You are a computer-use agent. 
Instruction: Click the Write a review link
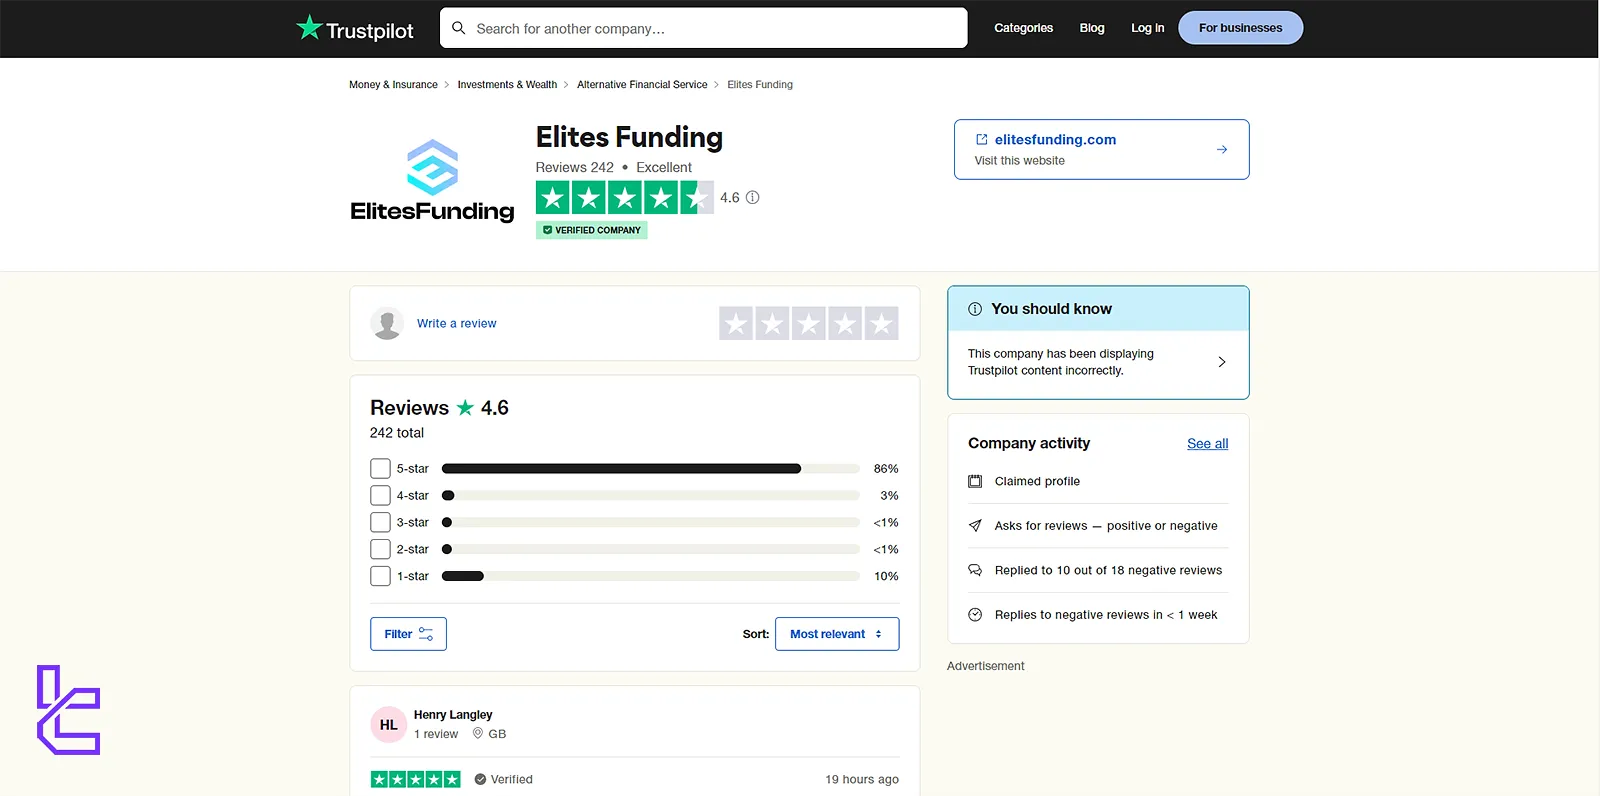[x=456, y=323]
